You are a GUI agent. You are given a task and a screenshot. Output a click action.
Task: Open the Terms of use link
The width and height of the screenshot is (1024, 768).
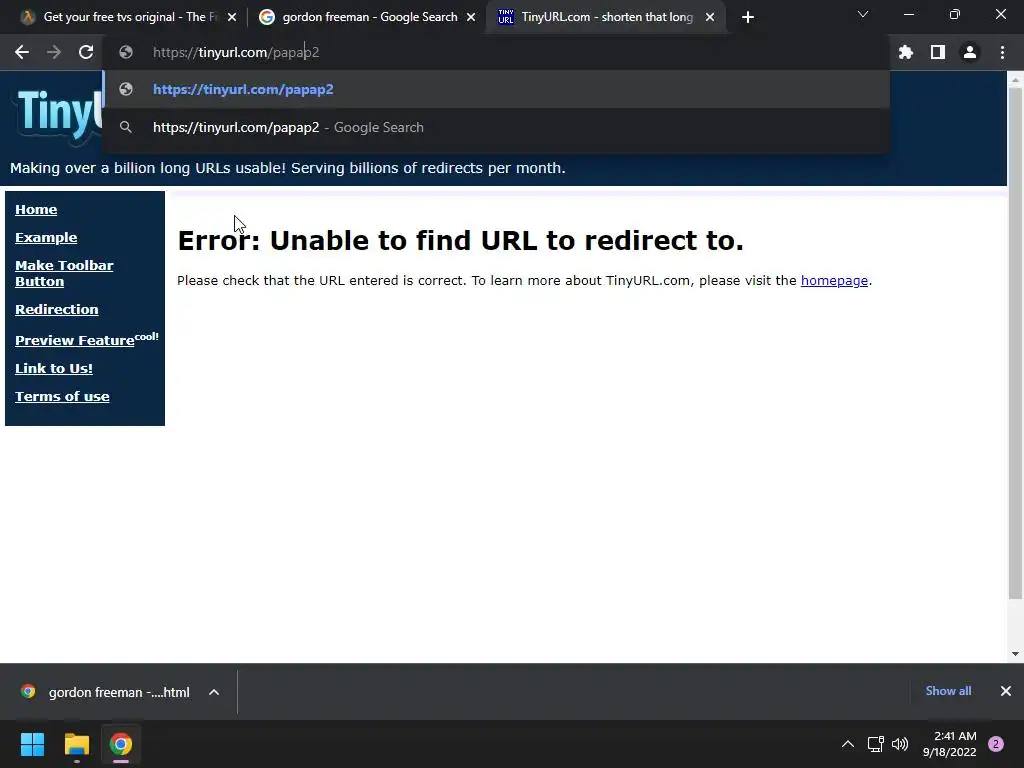point(62,396)
